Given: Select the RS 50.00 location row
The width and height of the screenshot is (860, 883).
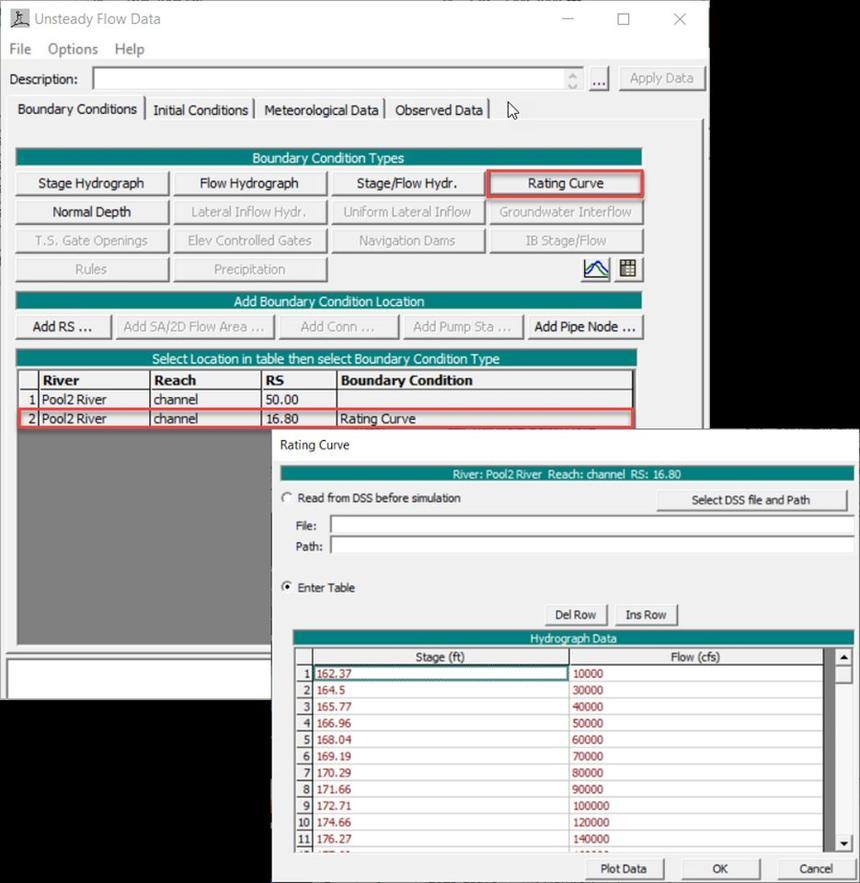Looking at the screenshot, I should 326,400.
